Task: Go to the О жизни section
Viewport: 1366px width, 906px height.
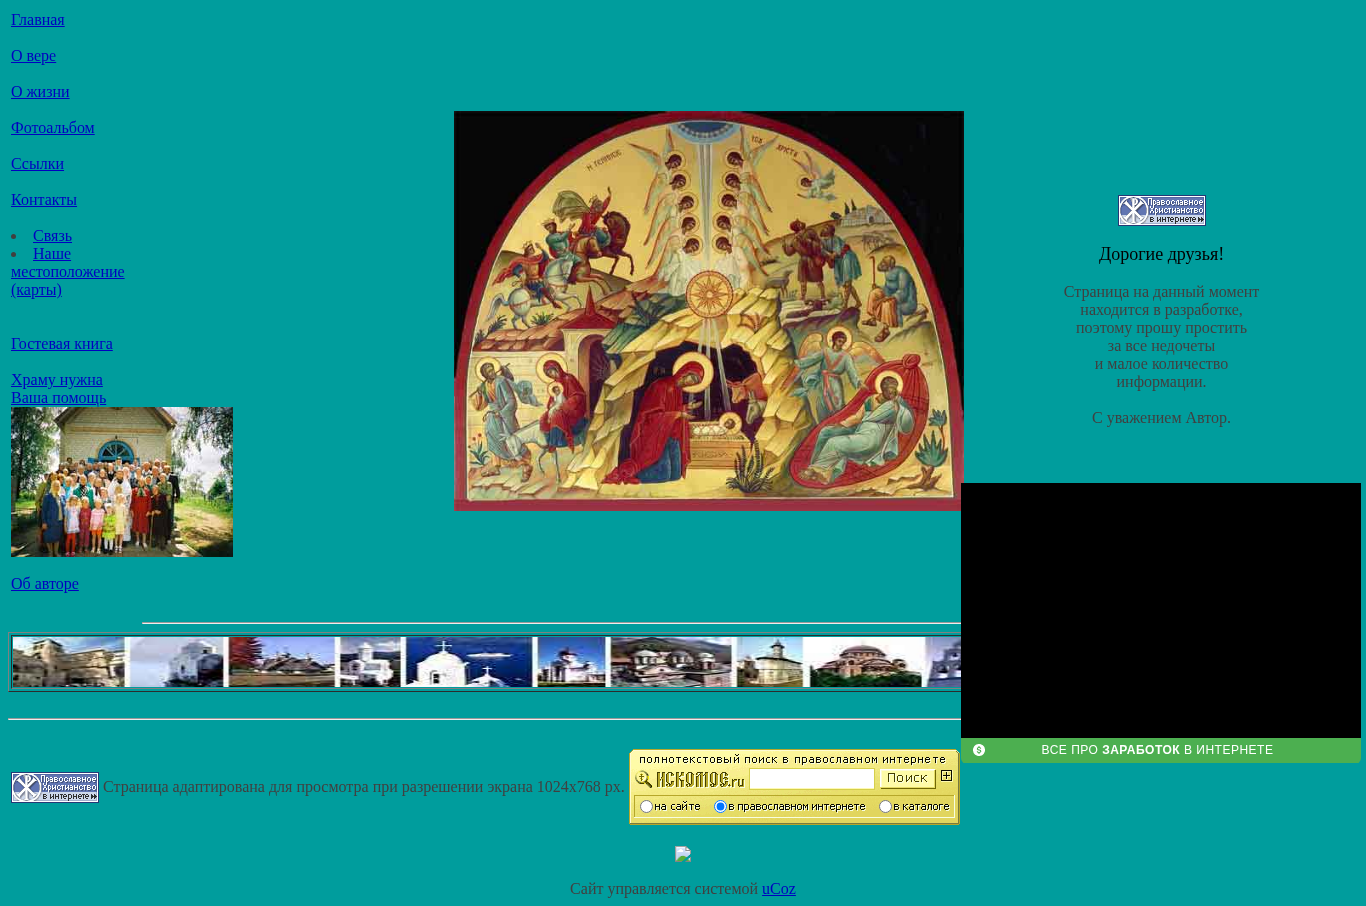Action: (x=40, y=92)
